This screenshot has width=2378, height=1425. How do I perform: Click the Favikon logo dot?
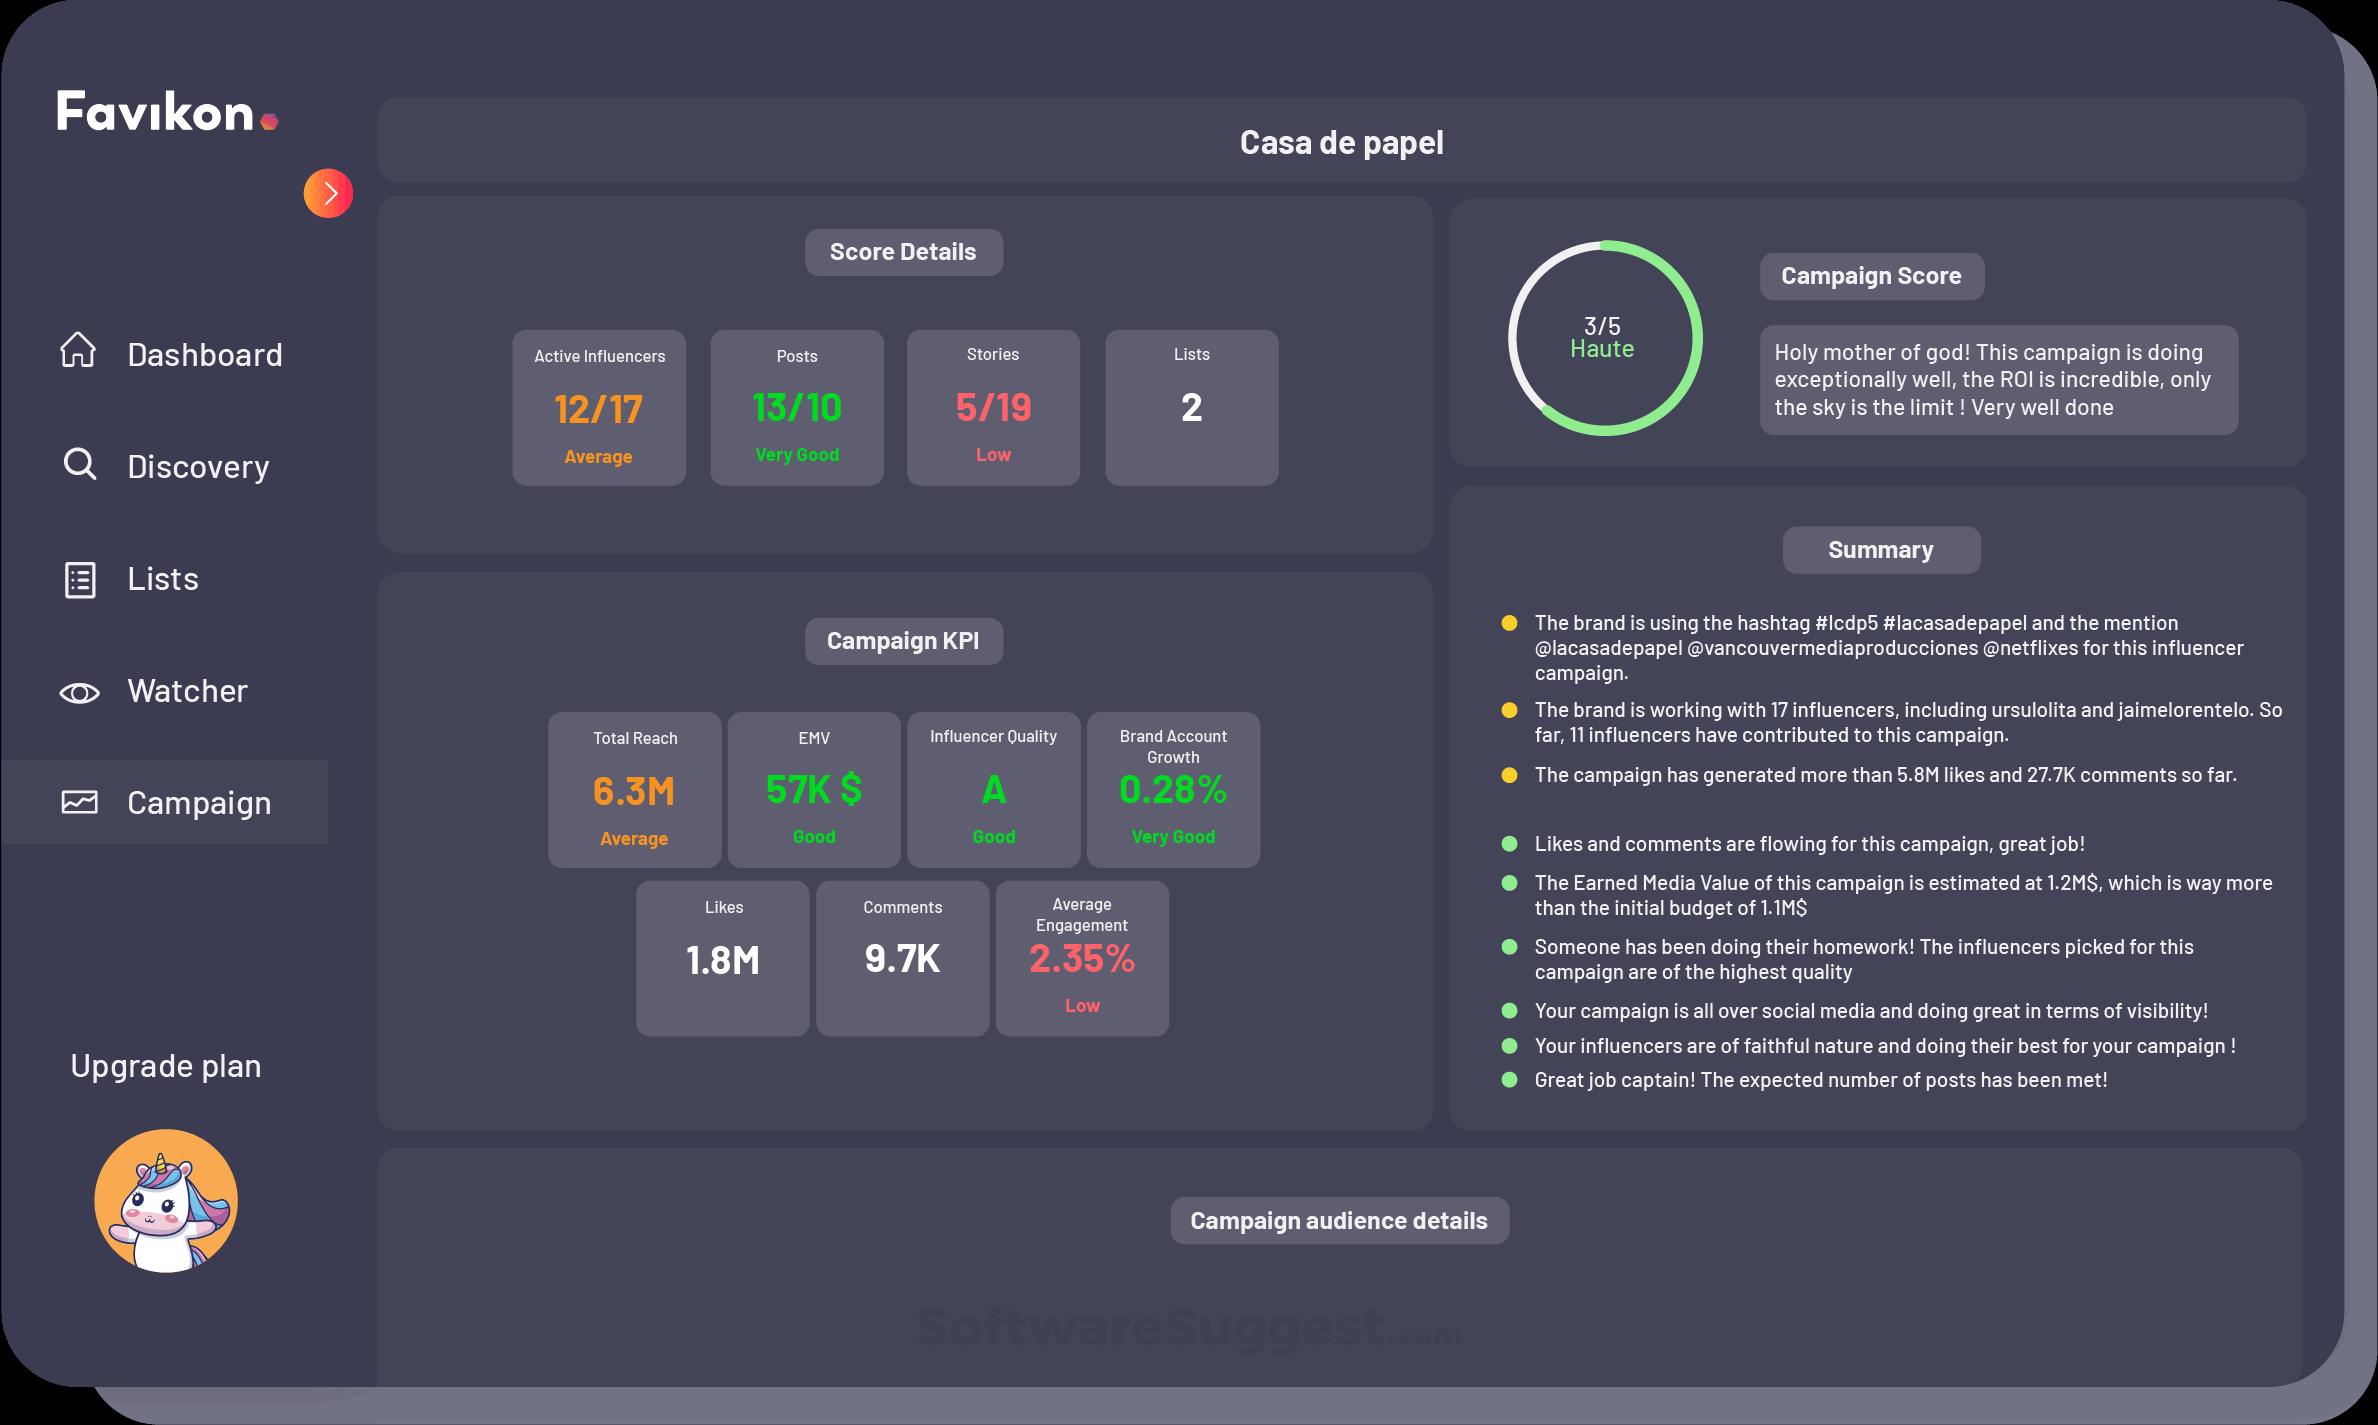tap(271, 121)
